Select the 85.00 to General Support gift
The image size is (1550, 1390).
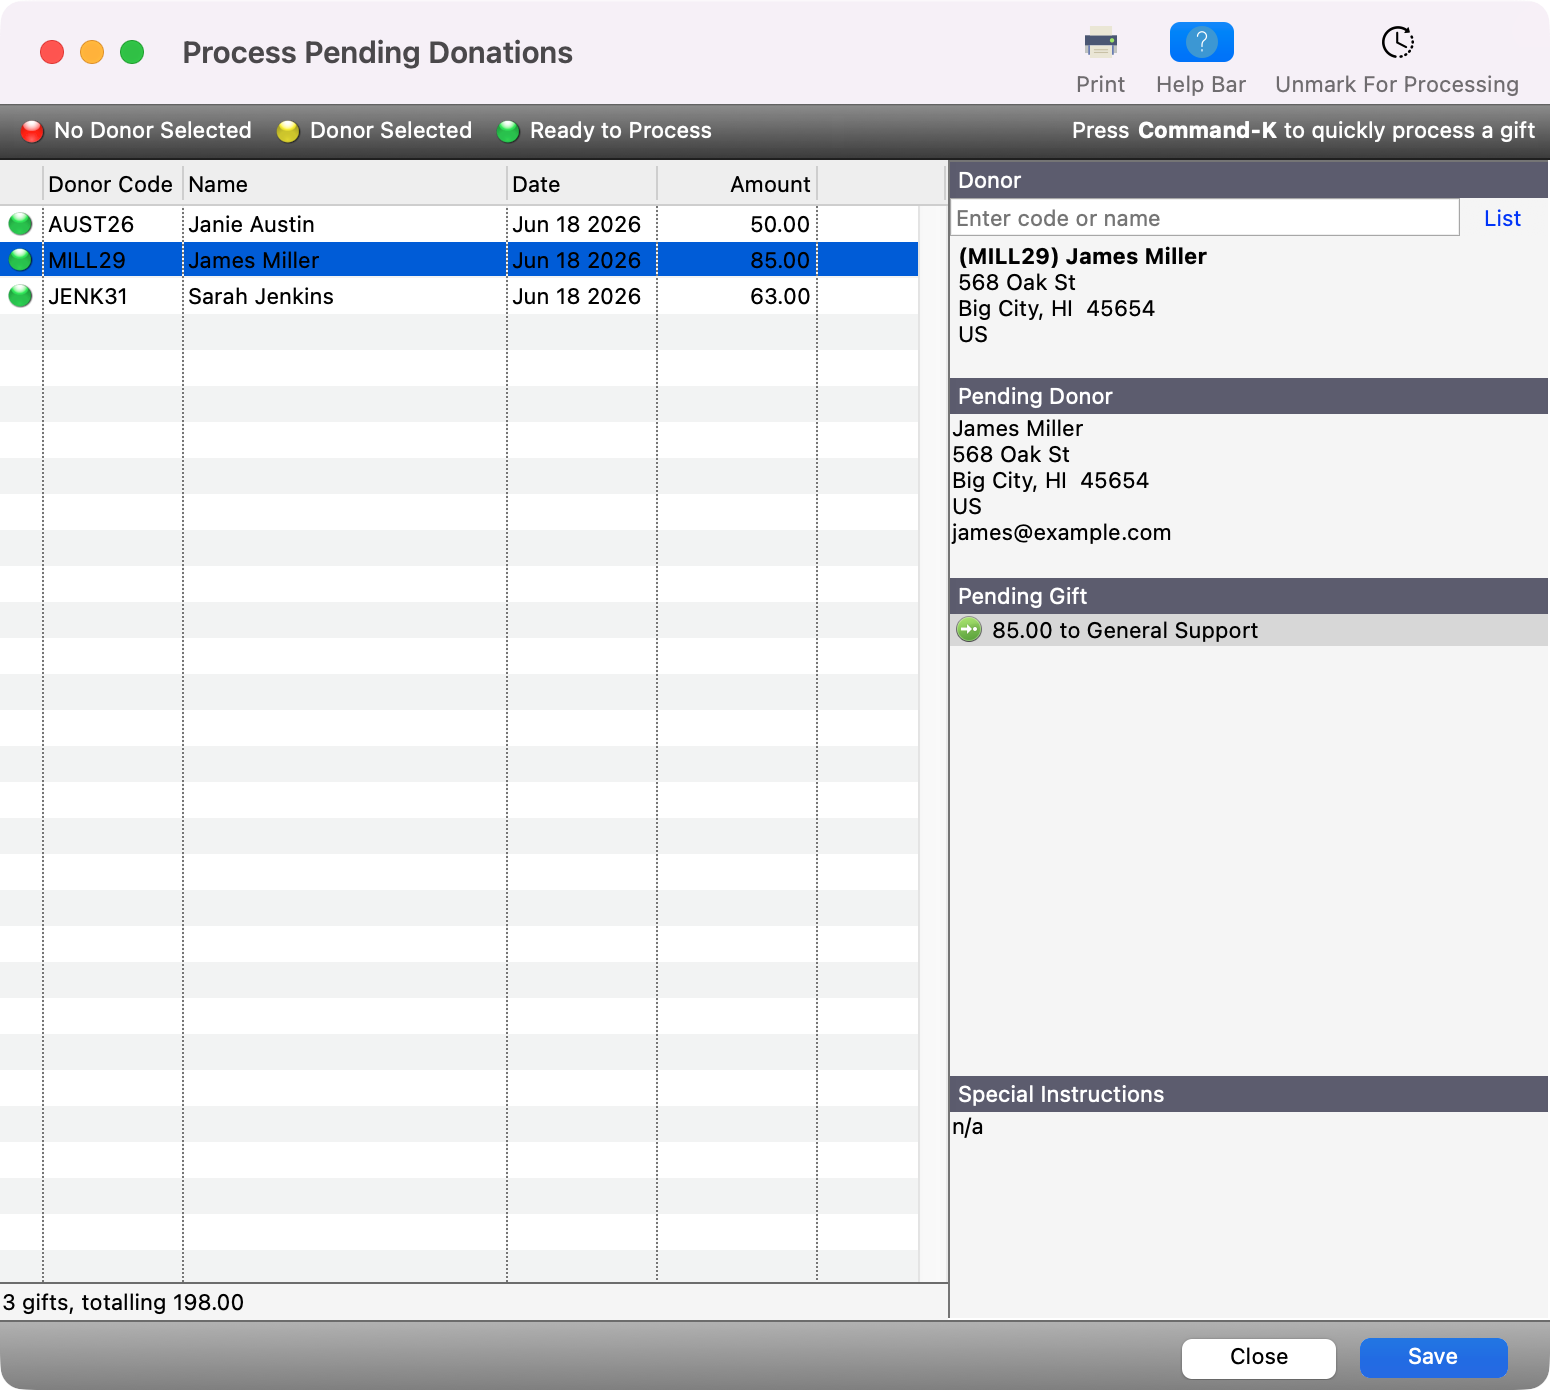pyautogui.click(x=1249, y=630)
